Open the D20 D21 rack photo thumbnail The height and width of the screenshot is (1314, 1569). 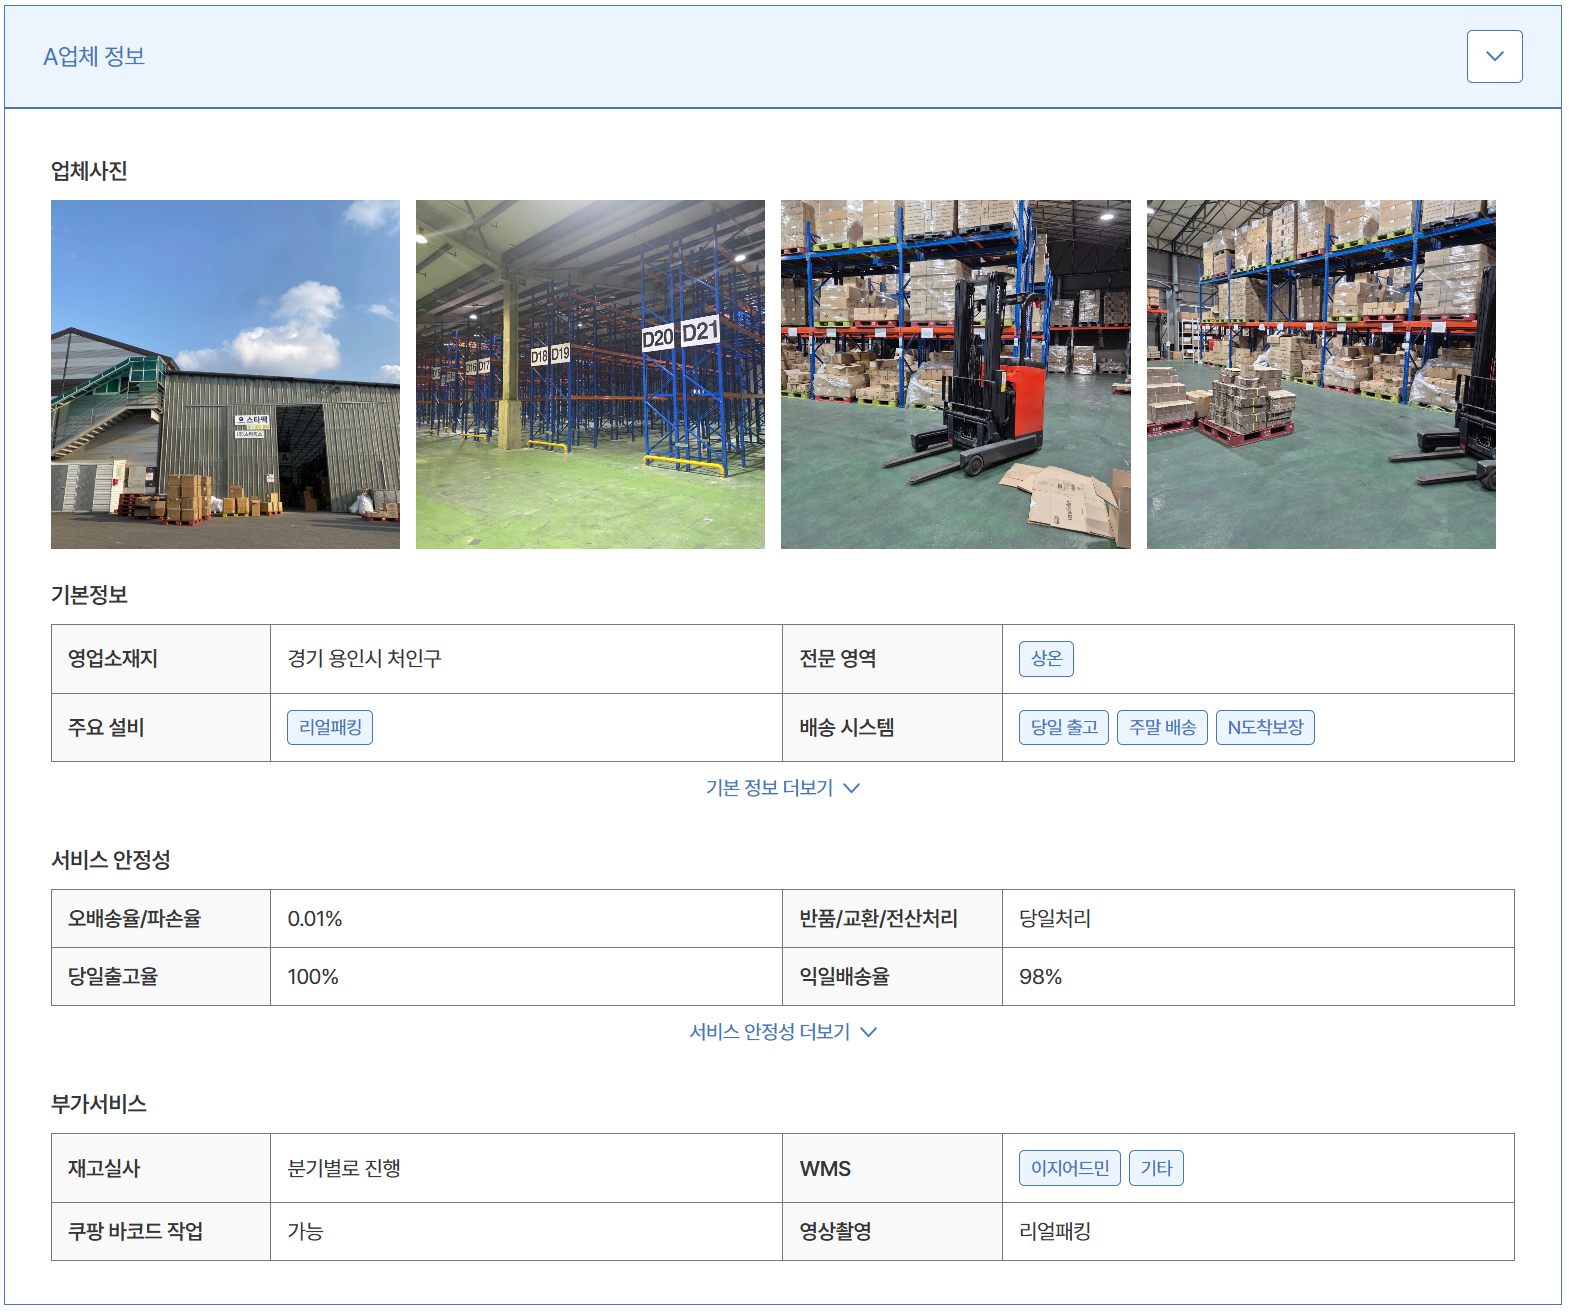click(590, 374)
